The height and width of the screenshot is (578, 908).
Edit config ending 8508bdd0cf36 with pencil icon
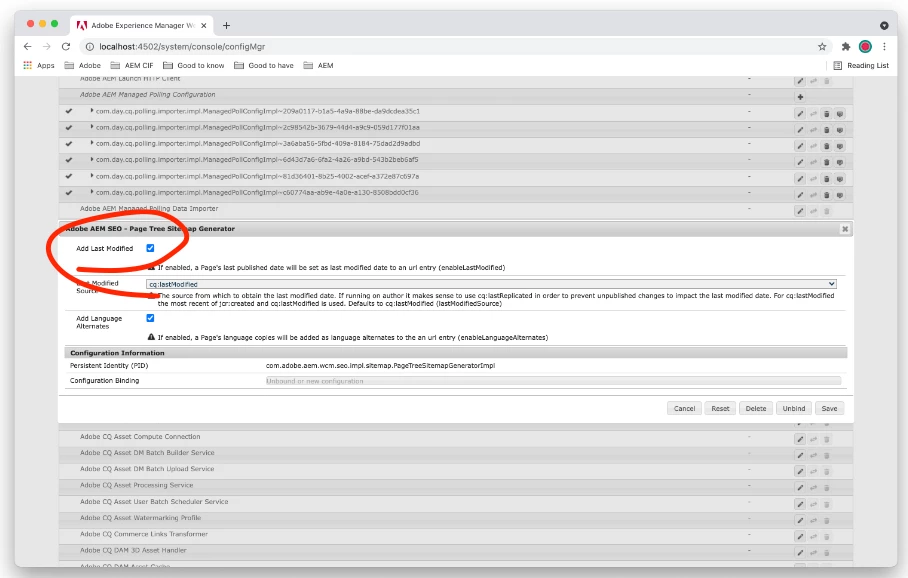[x=800, y=195]
